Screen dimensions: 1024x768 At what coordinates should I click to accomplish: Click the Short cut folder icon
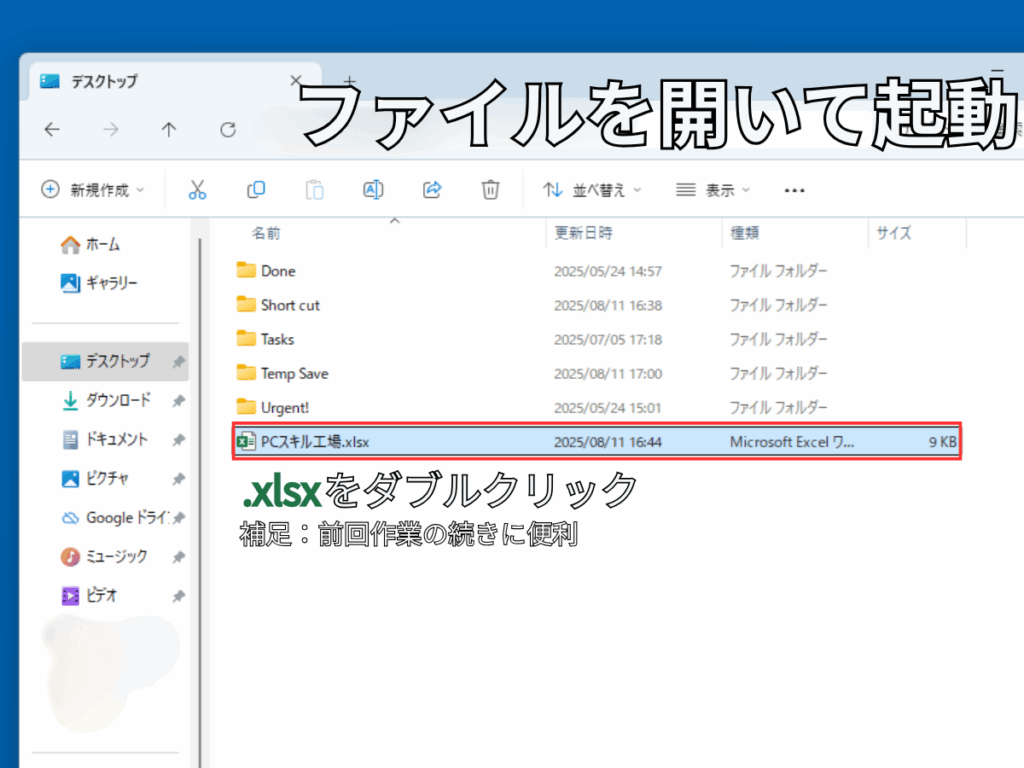(246, 304)
